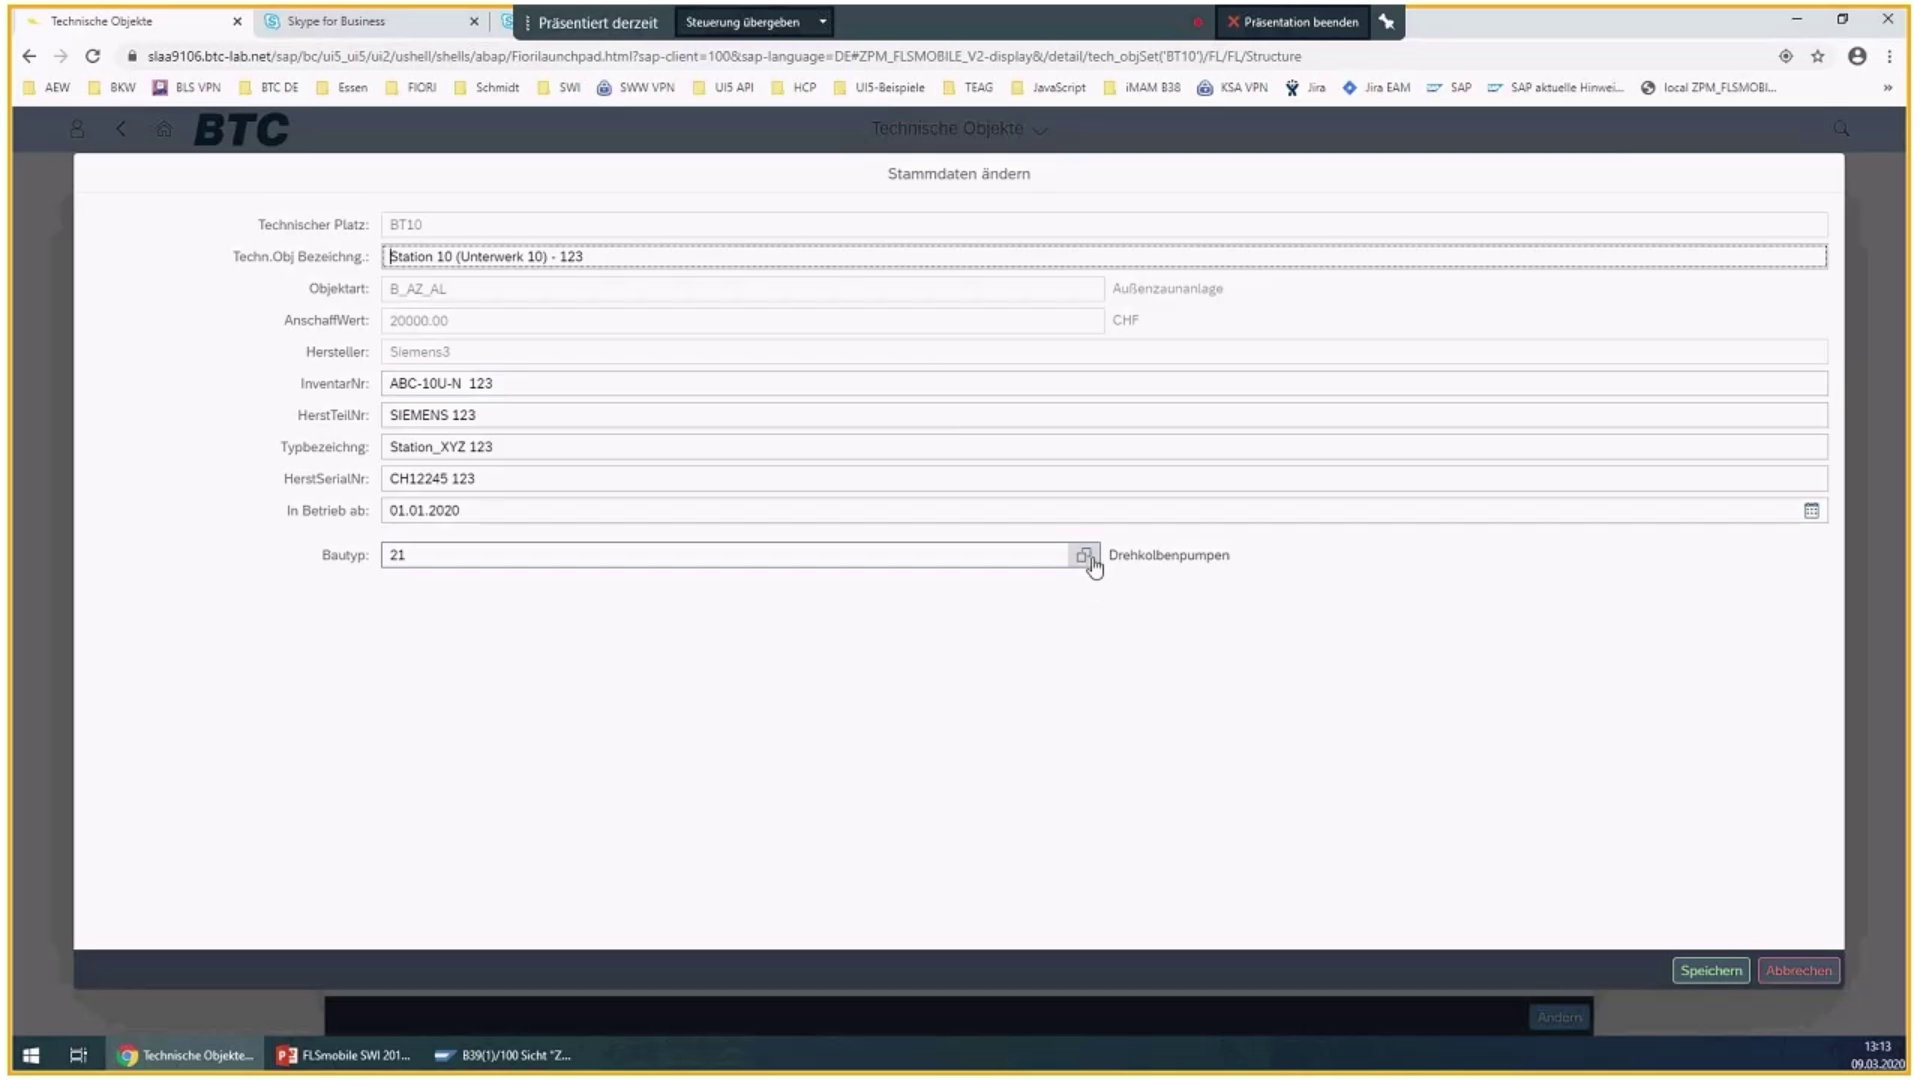
Task: Open the KSA VPN bookmark
Action: point(1232,87)
